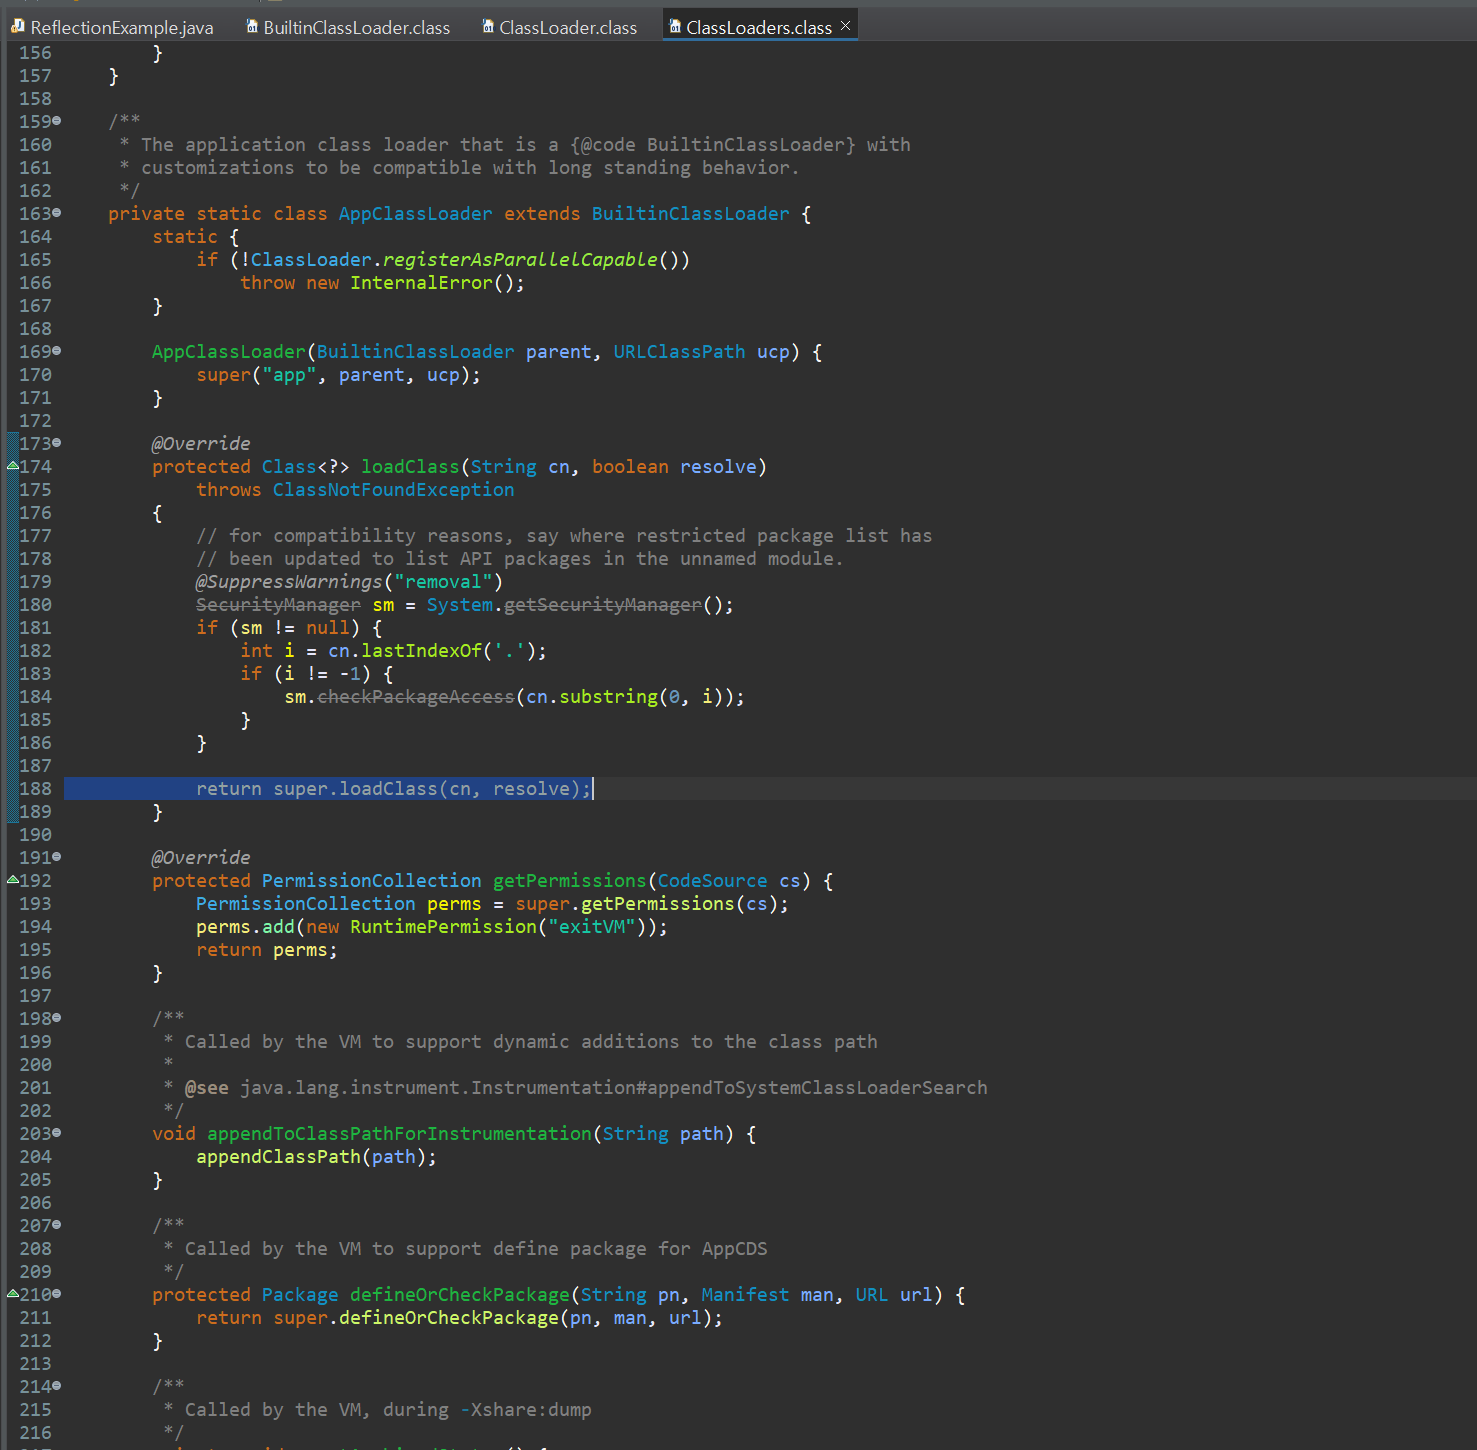1477x1450 pixels.
Task: Click the registerAsParallelCapable method call
Action: point(519,260)
